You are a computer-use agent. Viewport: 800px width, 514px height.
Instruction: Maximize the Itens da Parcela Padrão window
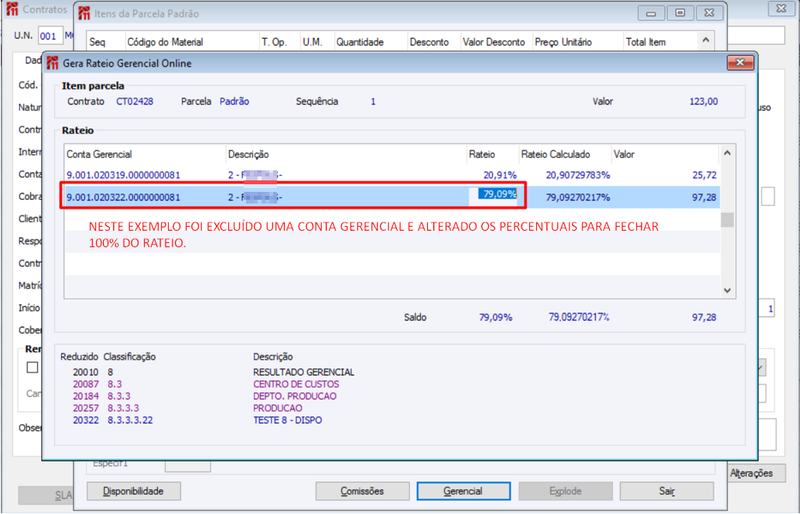coord(680,13)
